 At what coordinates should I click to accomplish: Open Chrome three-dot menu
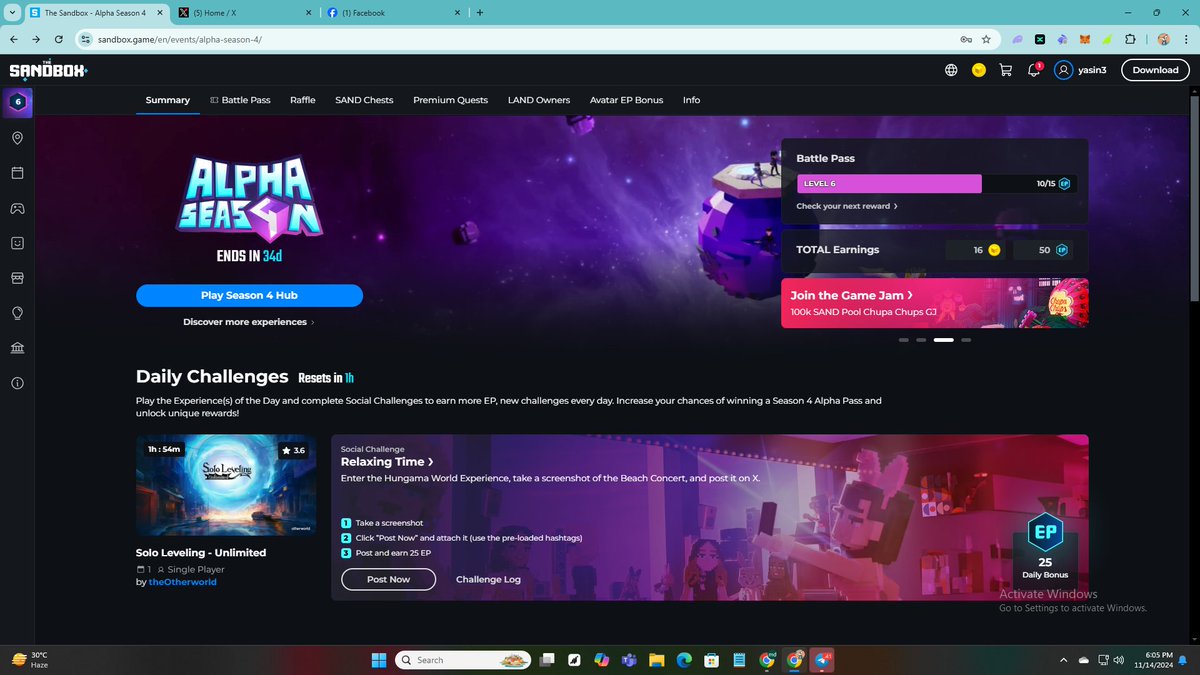tap(1185, 39)
